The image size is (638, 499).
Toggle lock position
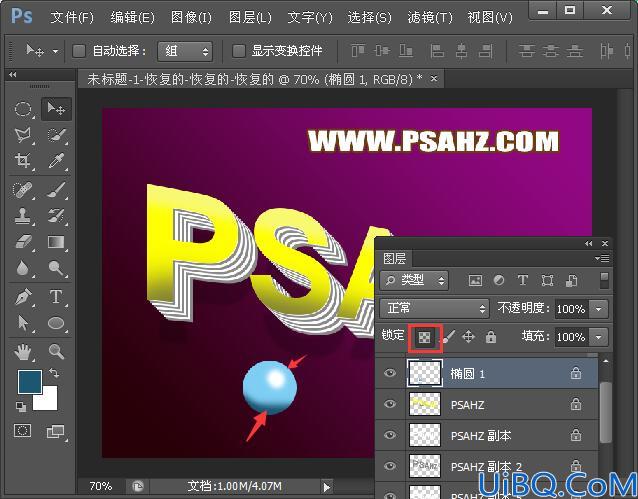[469, 337]
